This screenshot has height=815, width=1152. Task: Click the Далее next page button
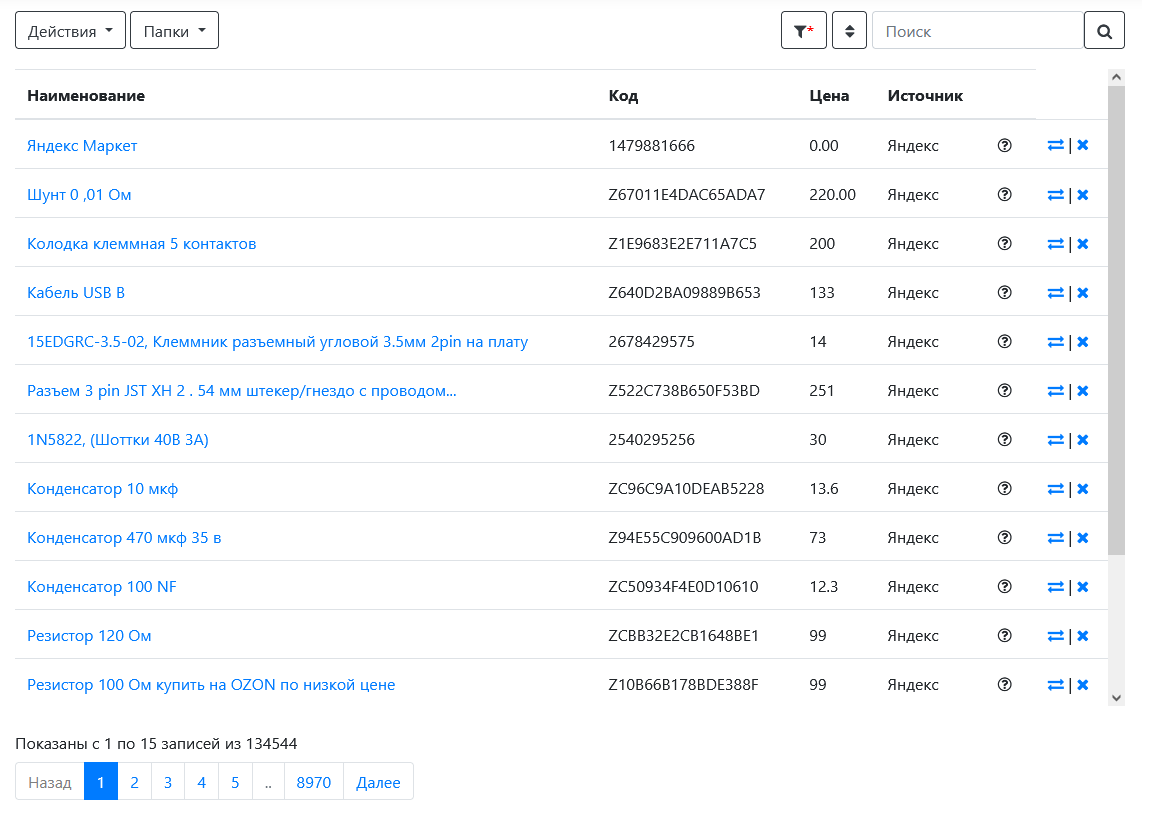[x=378, y=782]
